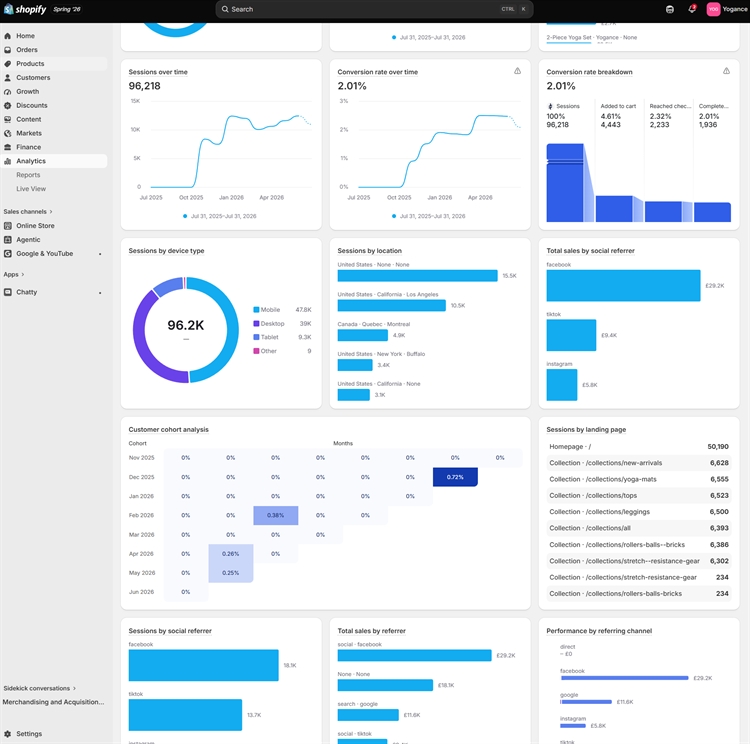Screen dimensions: 750x744
Task: Select the Mobile legend color swatch
Action: coord(256,310)
